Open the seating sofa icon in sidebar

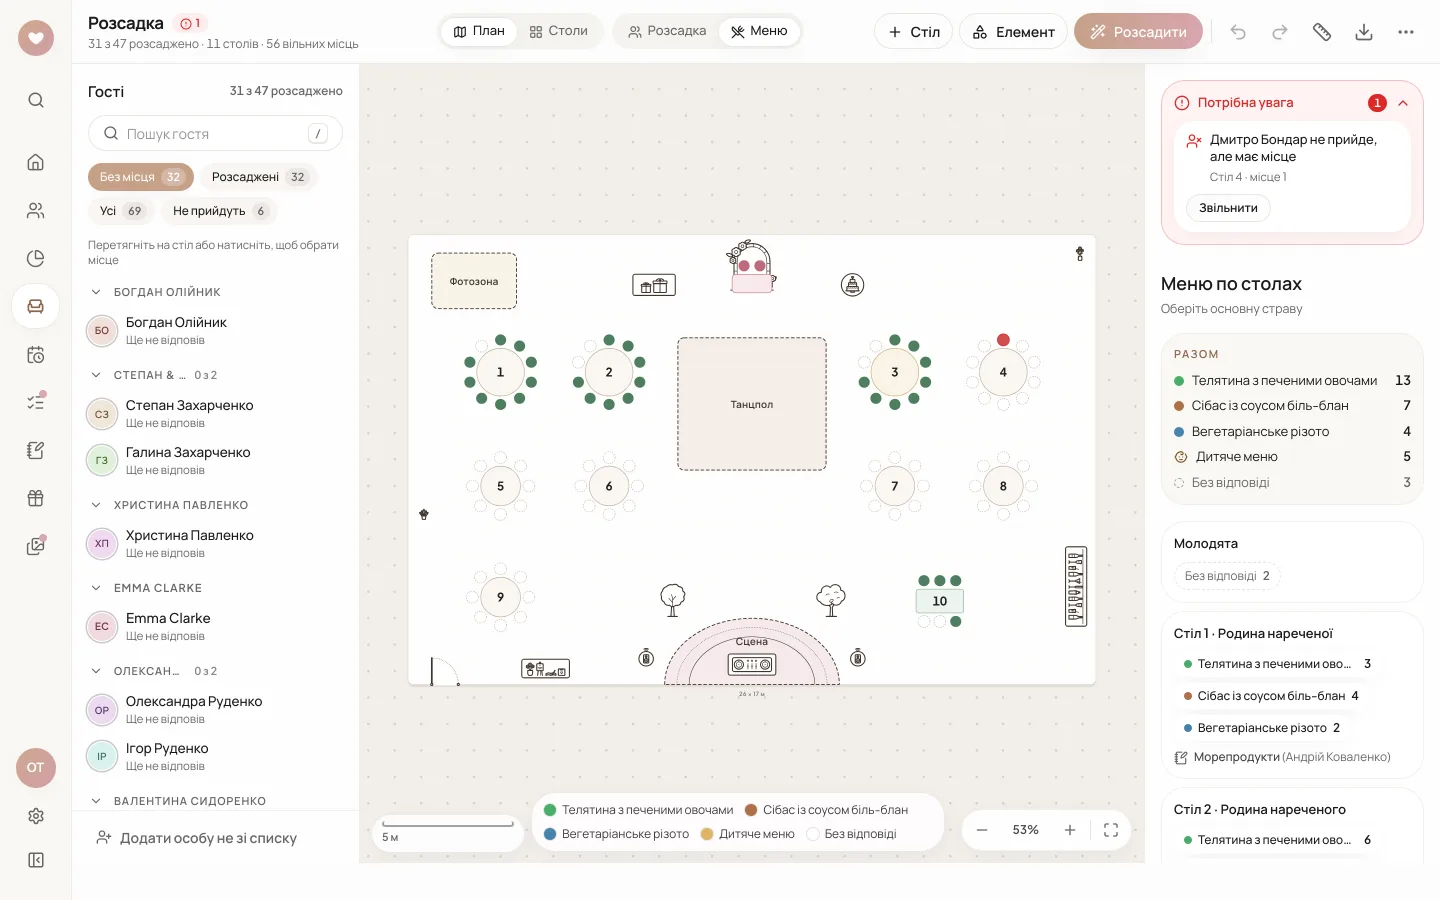tap(36, 306)
